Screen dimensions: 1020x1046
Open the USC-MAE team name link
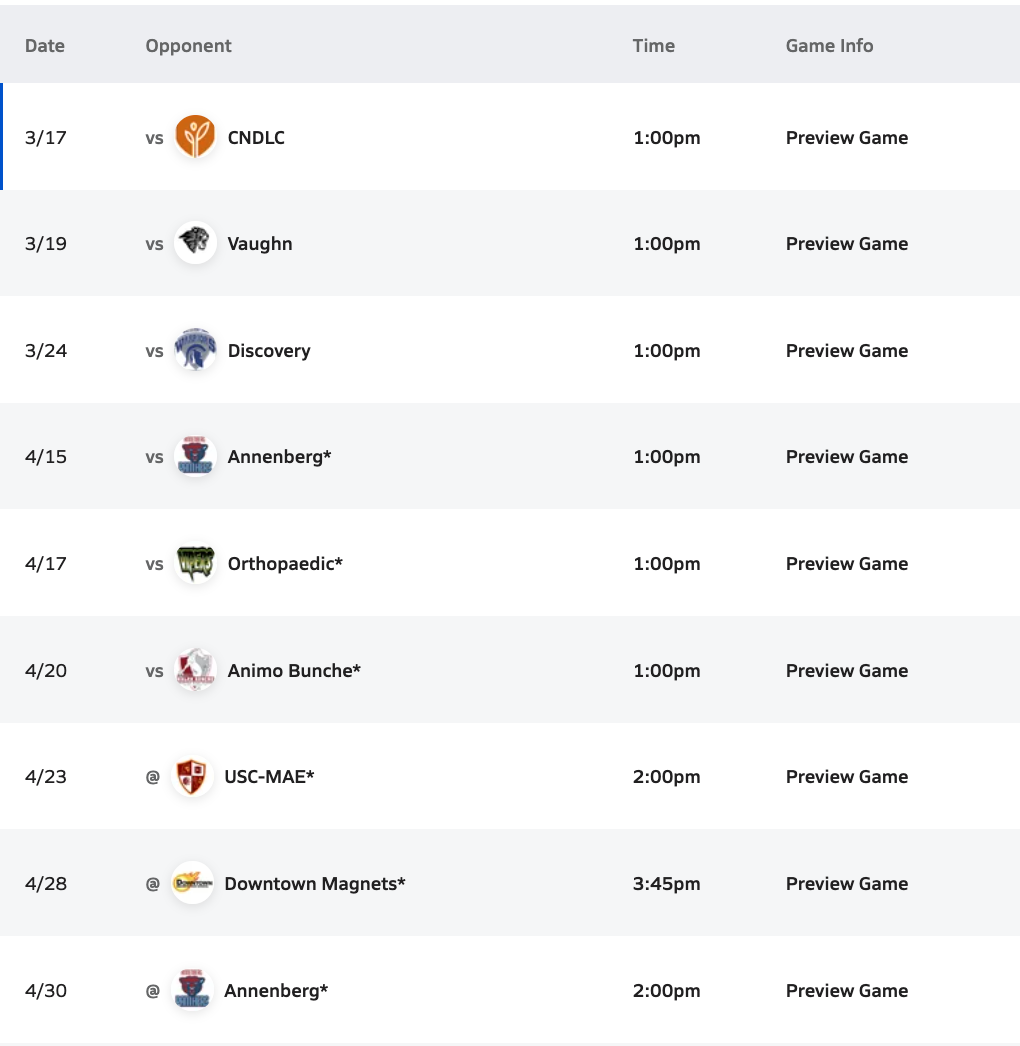click(x=269, y=777)
